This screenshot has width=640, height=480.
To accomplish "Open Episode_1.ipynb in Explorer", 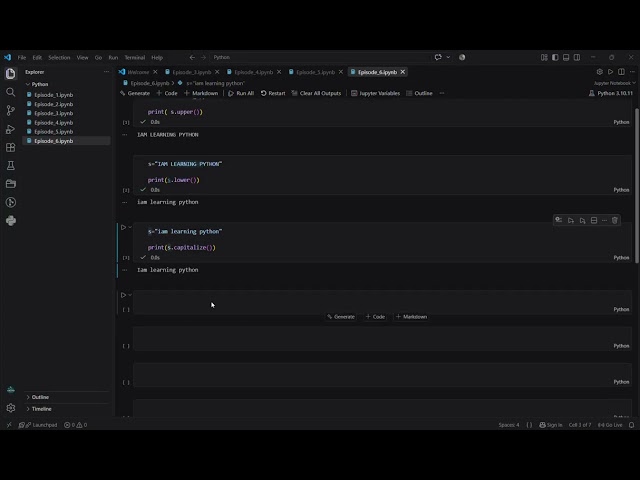I will pos(53,95).
